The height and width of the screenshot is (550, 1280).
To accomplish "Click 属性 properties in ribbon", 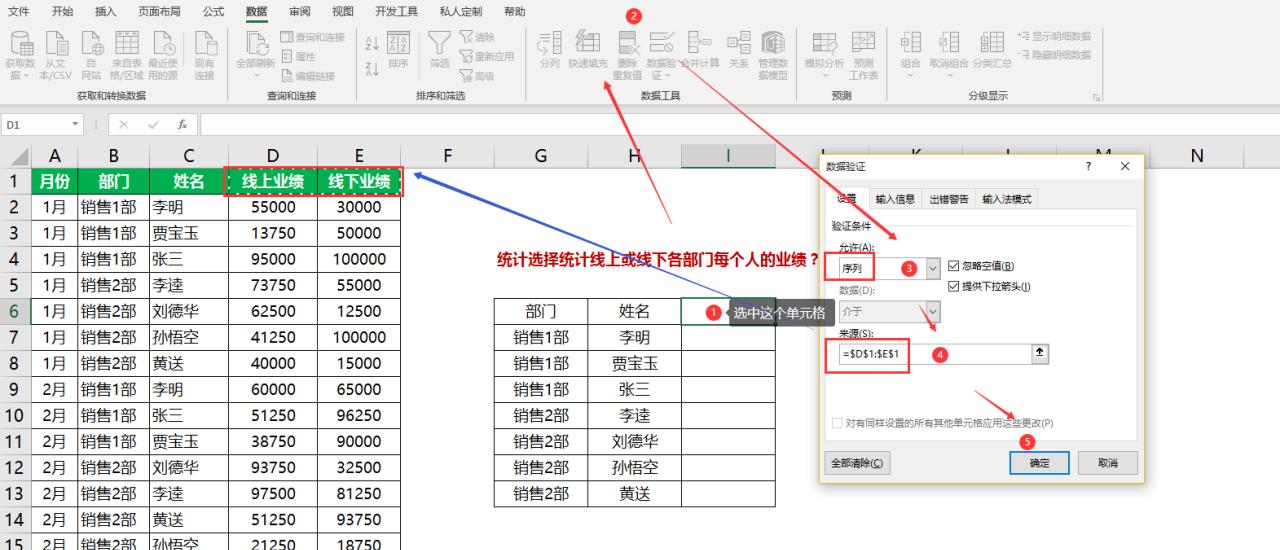I will (298, 56).
